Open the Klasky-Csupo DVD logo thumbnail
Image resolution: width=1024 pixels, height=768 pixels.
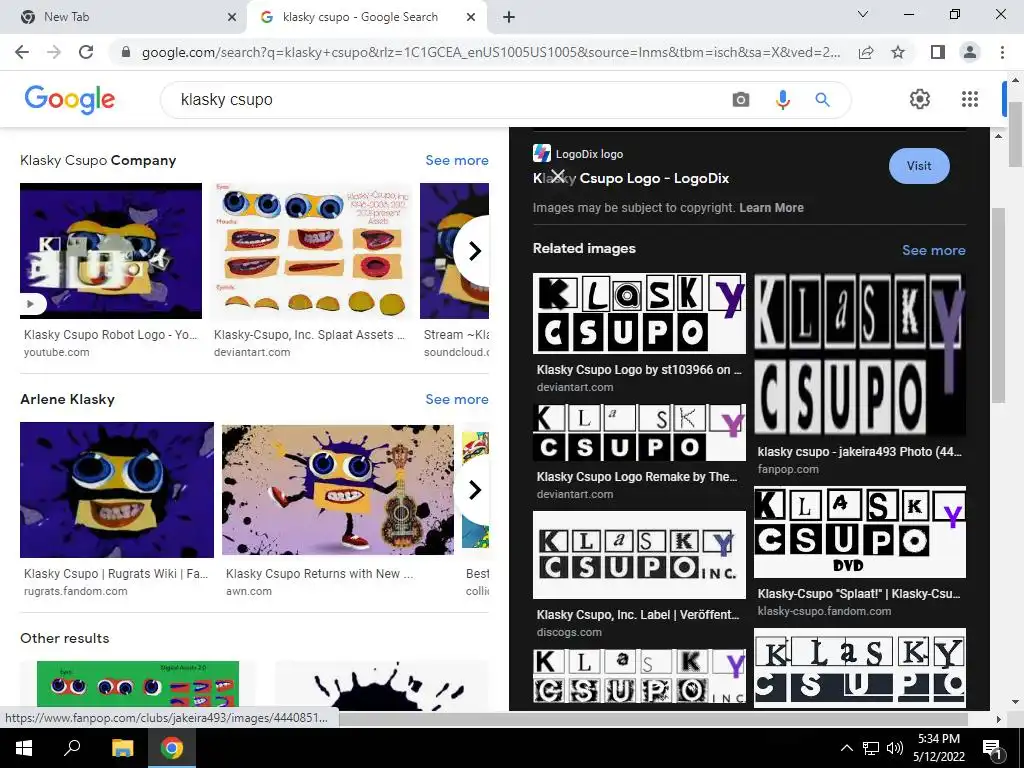(860, 532)
